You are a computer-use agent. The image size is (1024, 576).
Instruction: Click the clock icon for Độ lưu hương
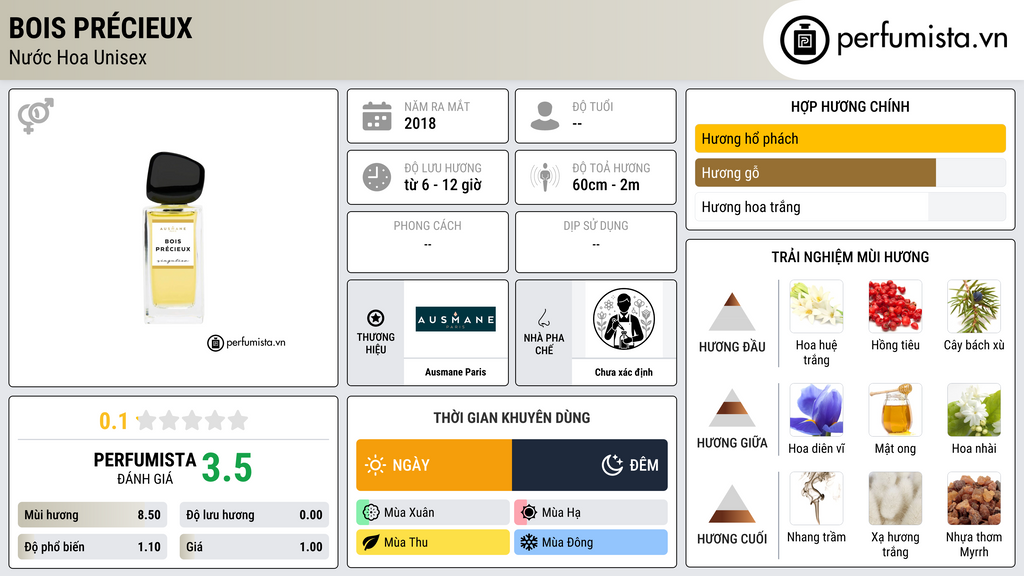click(377, 177)
